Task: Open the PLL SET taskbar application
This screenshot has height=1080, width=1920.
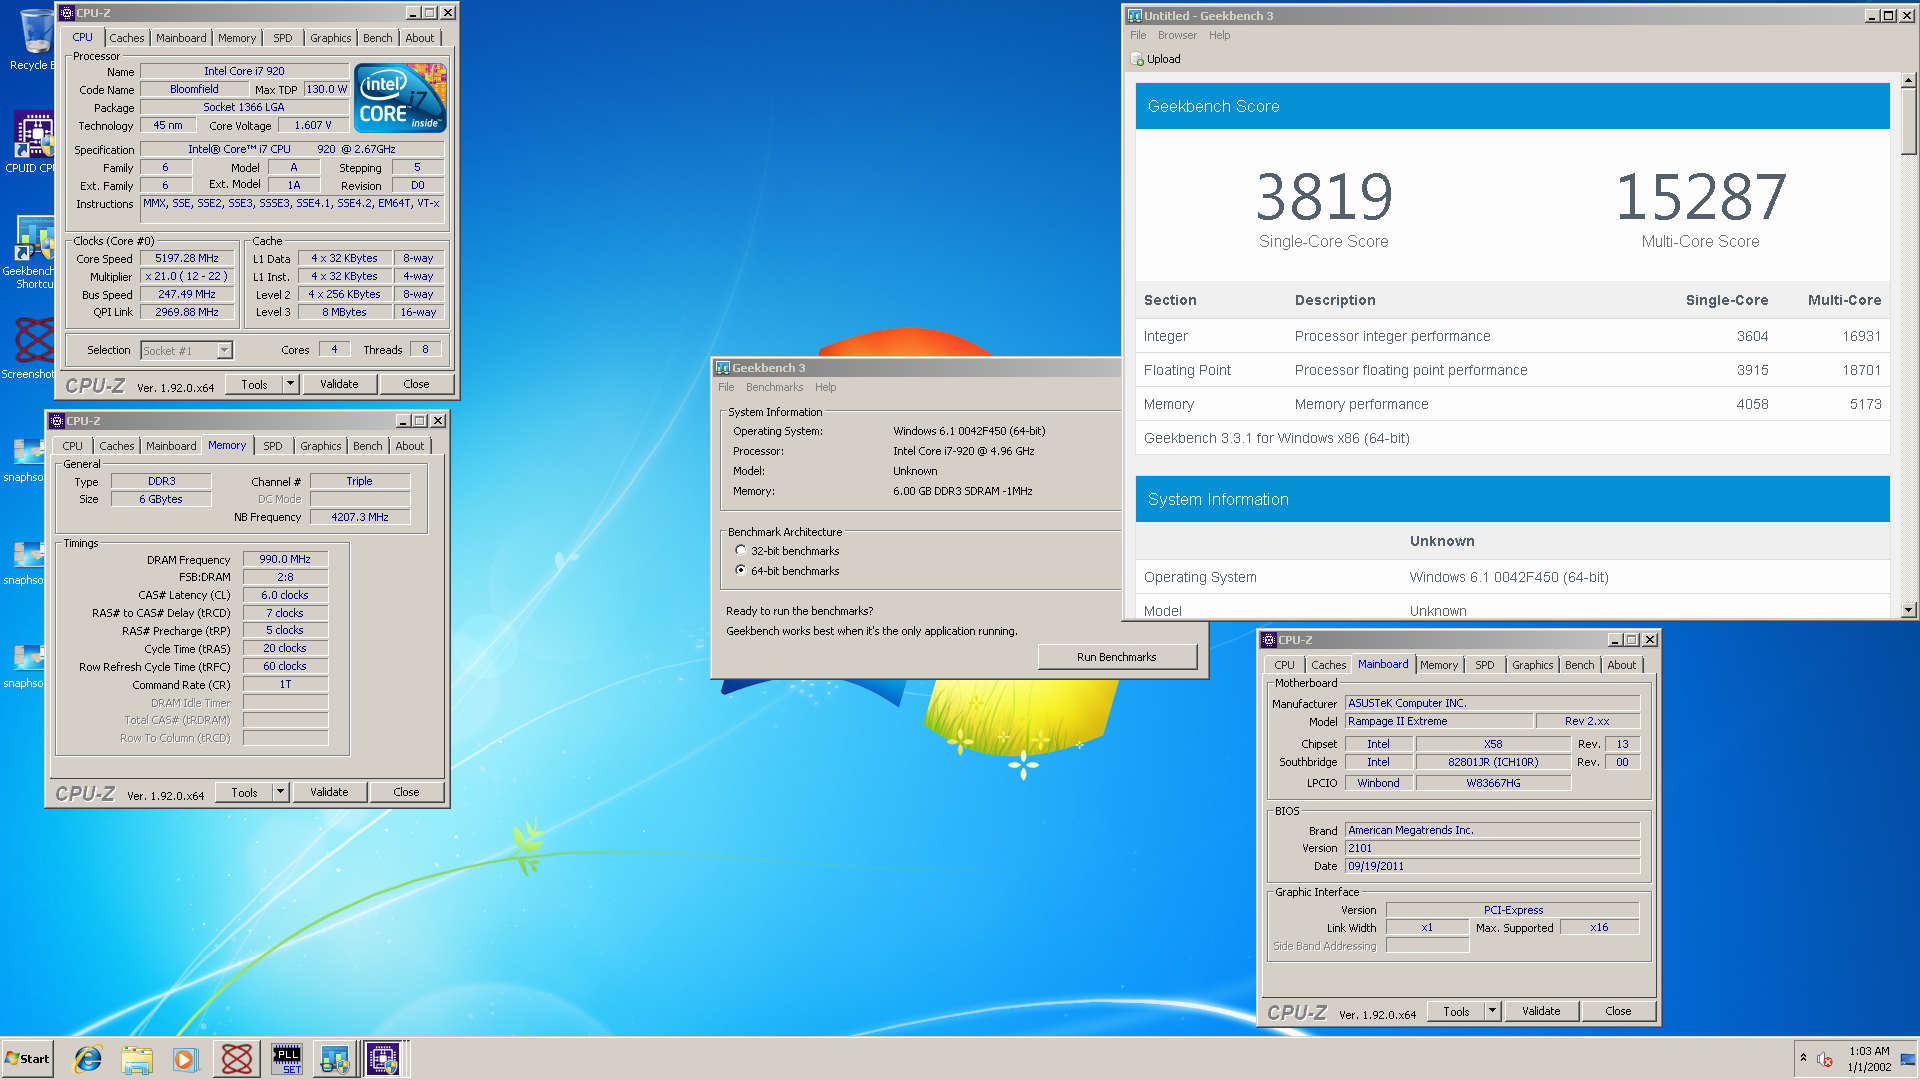Action: (x=287, y=1059)
